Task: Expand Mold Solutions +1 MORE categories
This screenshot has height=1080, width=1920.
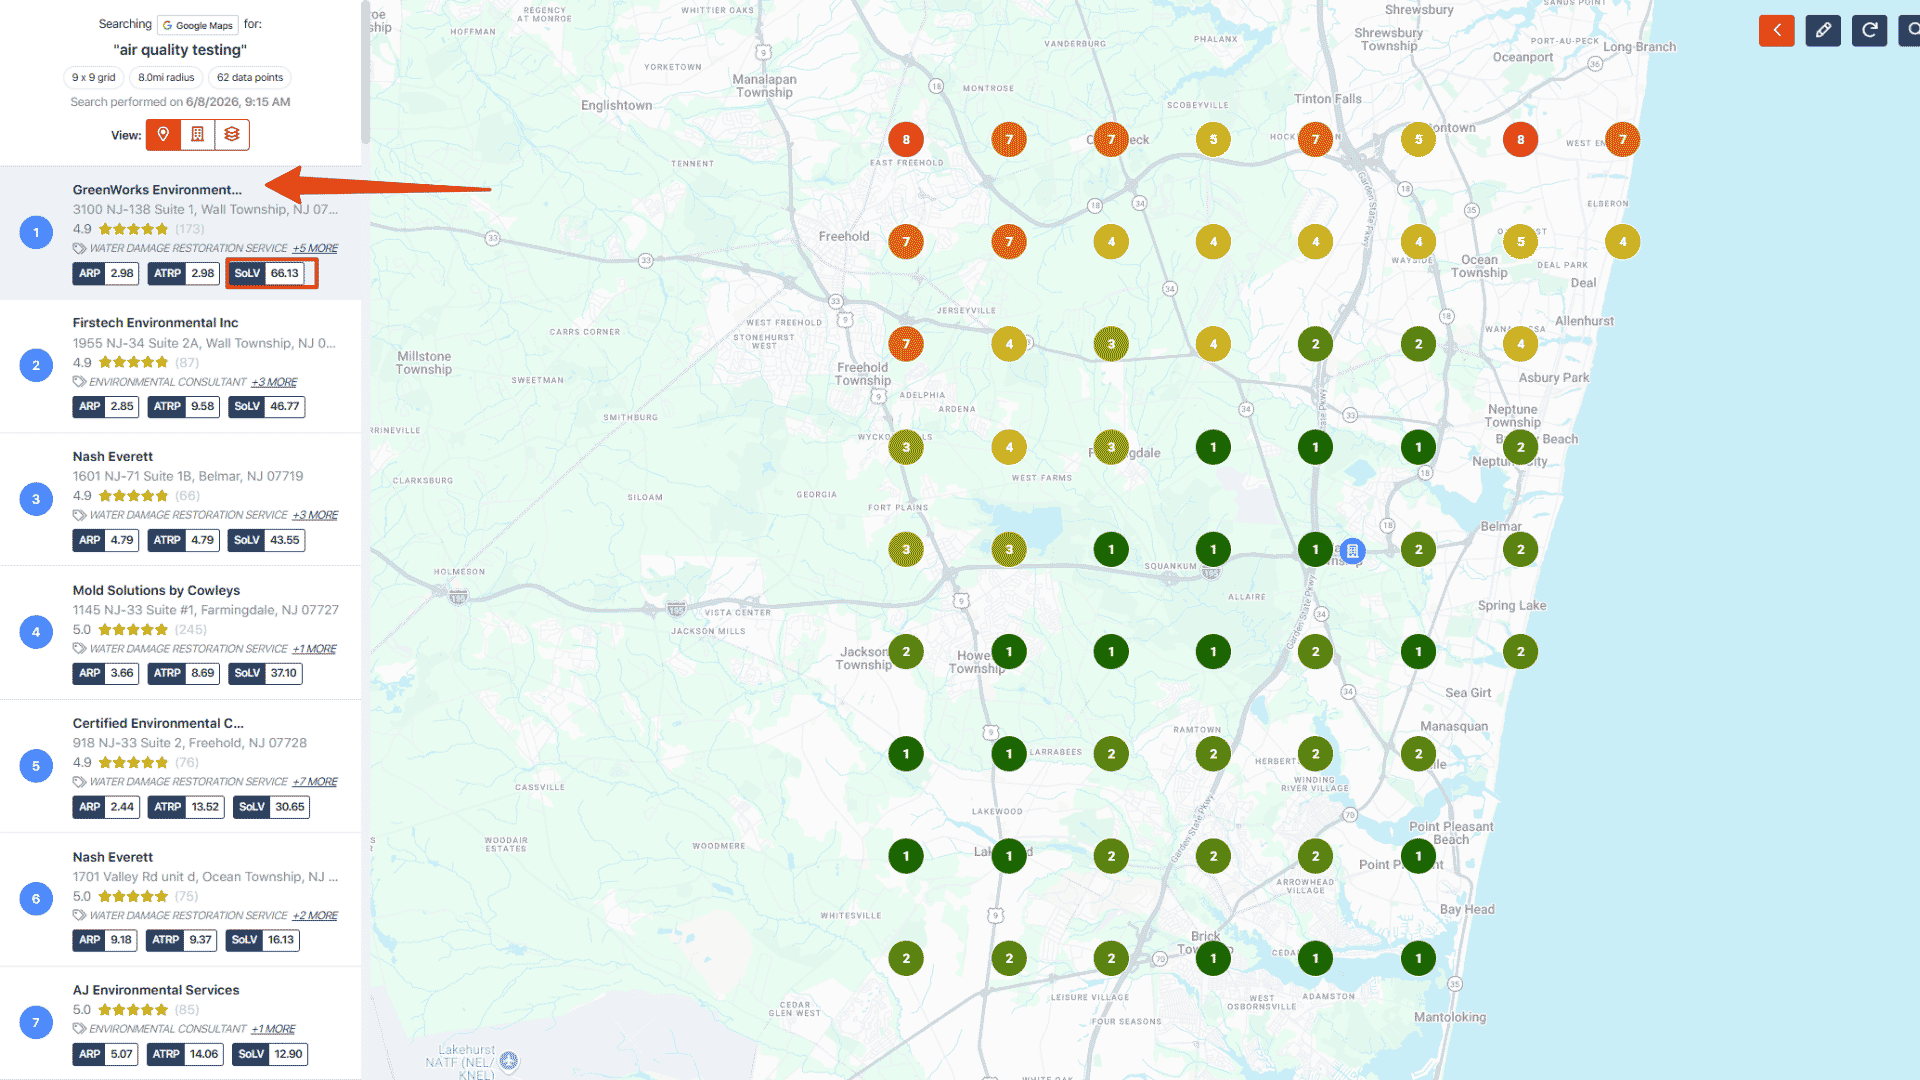Action: [314, 649]
